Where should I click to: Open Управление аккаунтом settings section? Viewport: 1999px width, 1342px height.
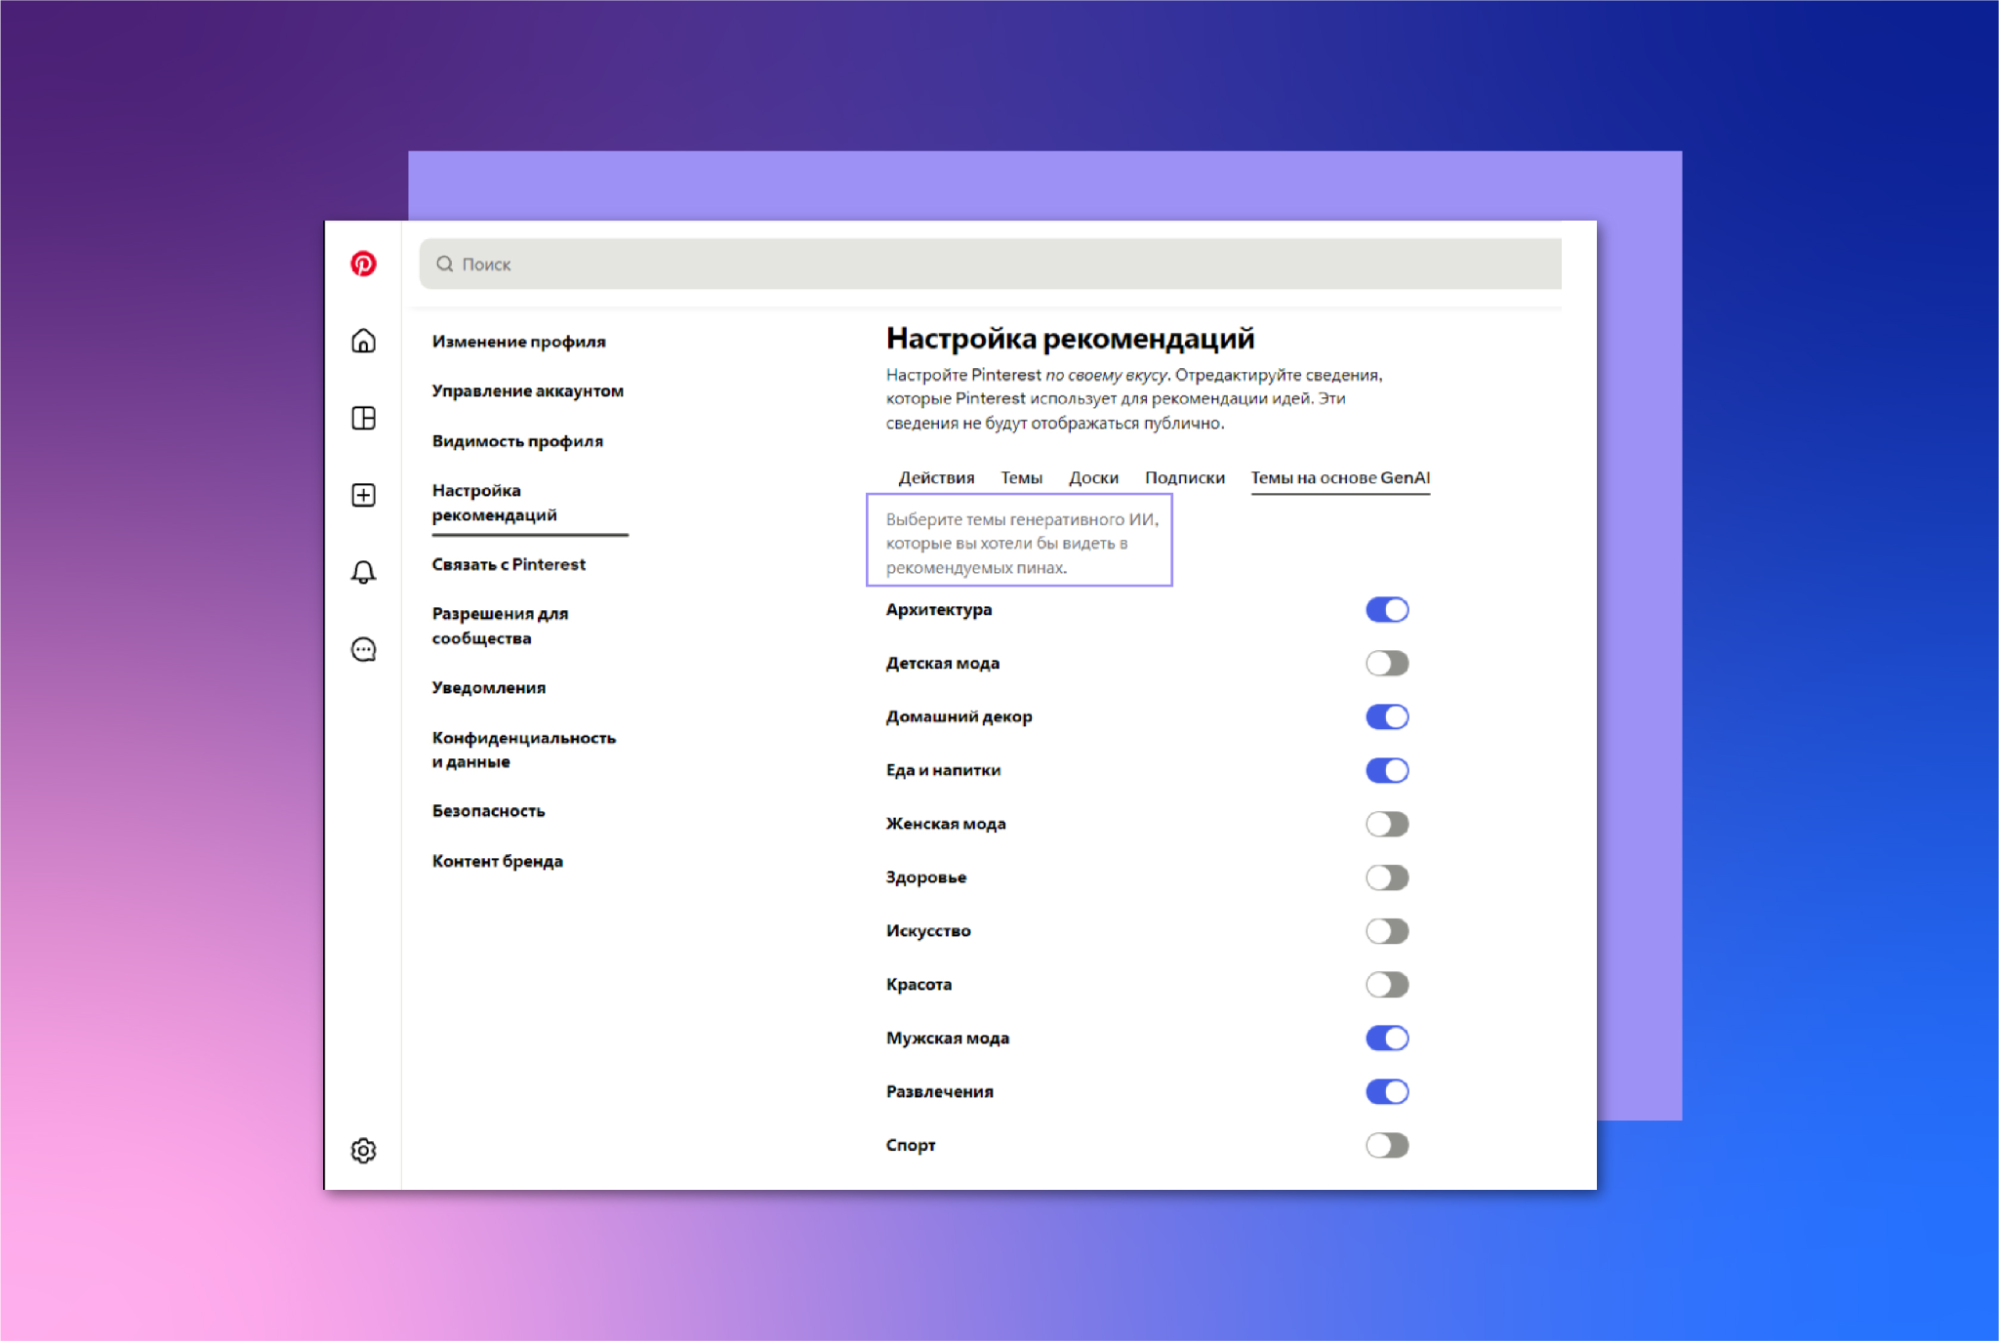coord(527,391)
